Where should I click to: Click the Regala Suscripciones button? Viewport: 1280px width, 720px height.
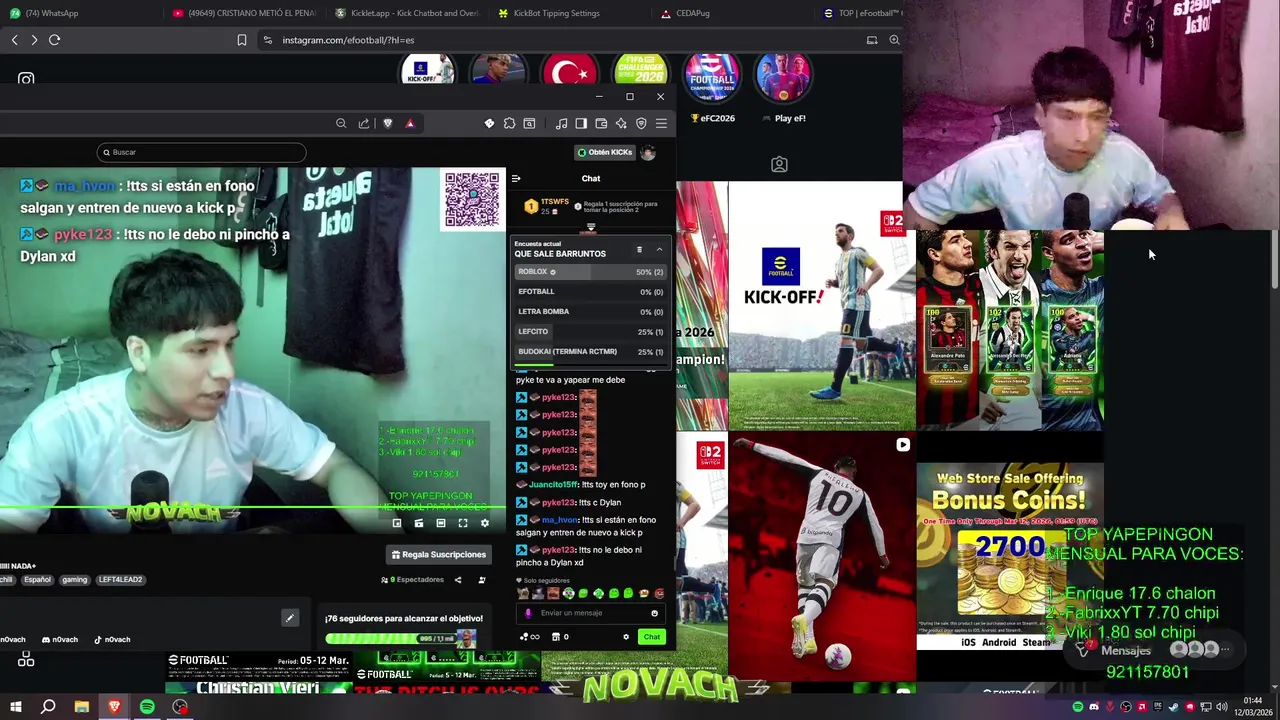coord(439,555)
